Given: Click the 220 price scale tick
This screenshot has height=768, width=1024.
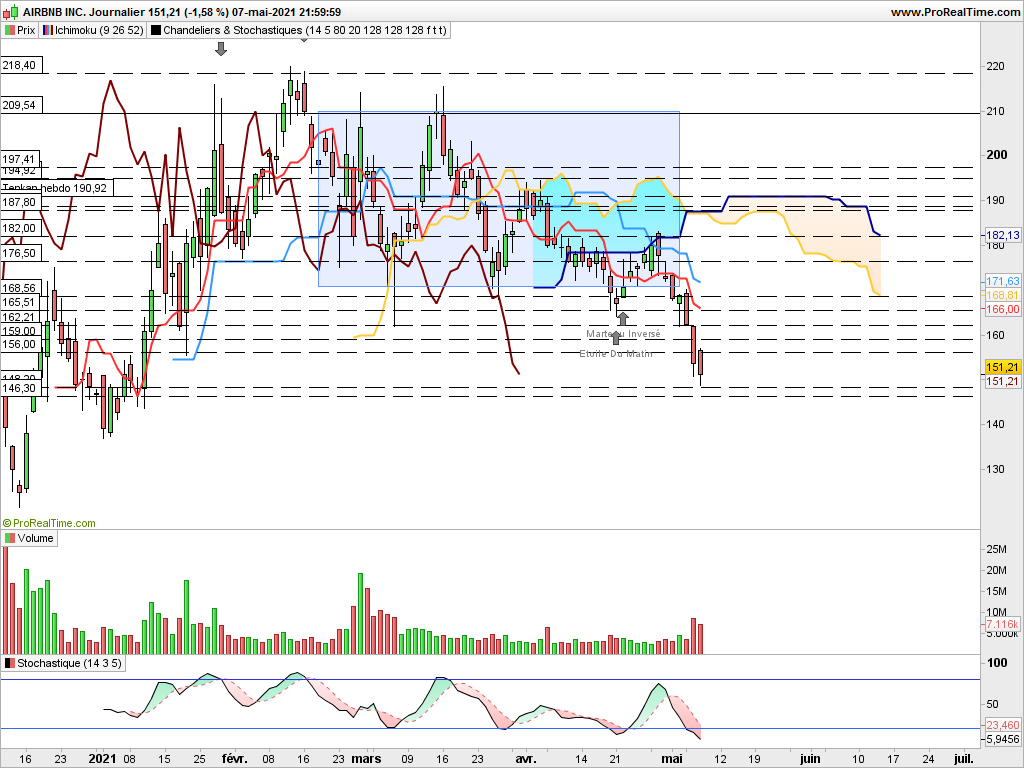Looking at the screenshot, I should pos(996,66).
